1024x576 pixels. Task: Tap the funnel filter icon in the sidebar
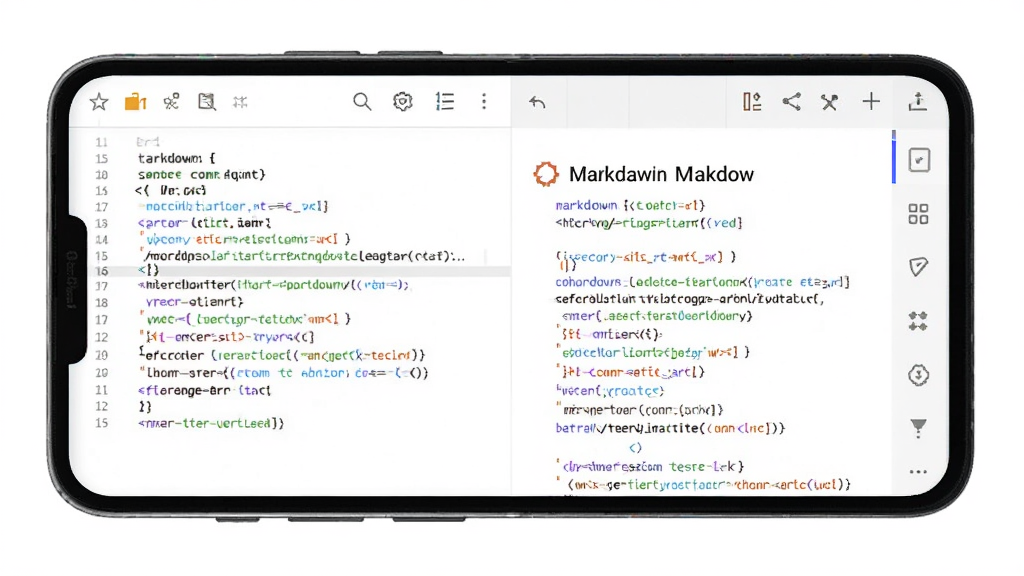click(x=918, y=428)
